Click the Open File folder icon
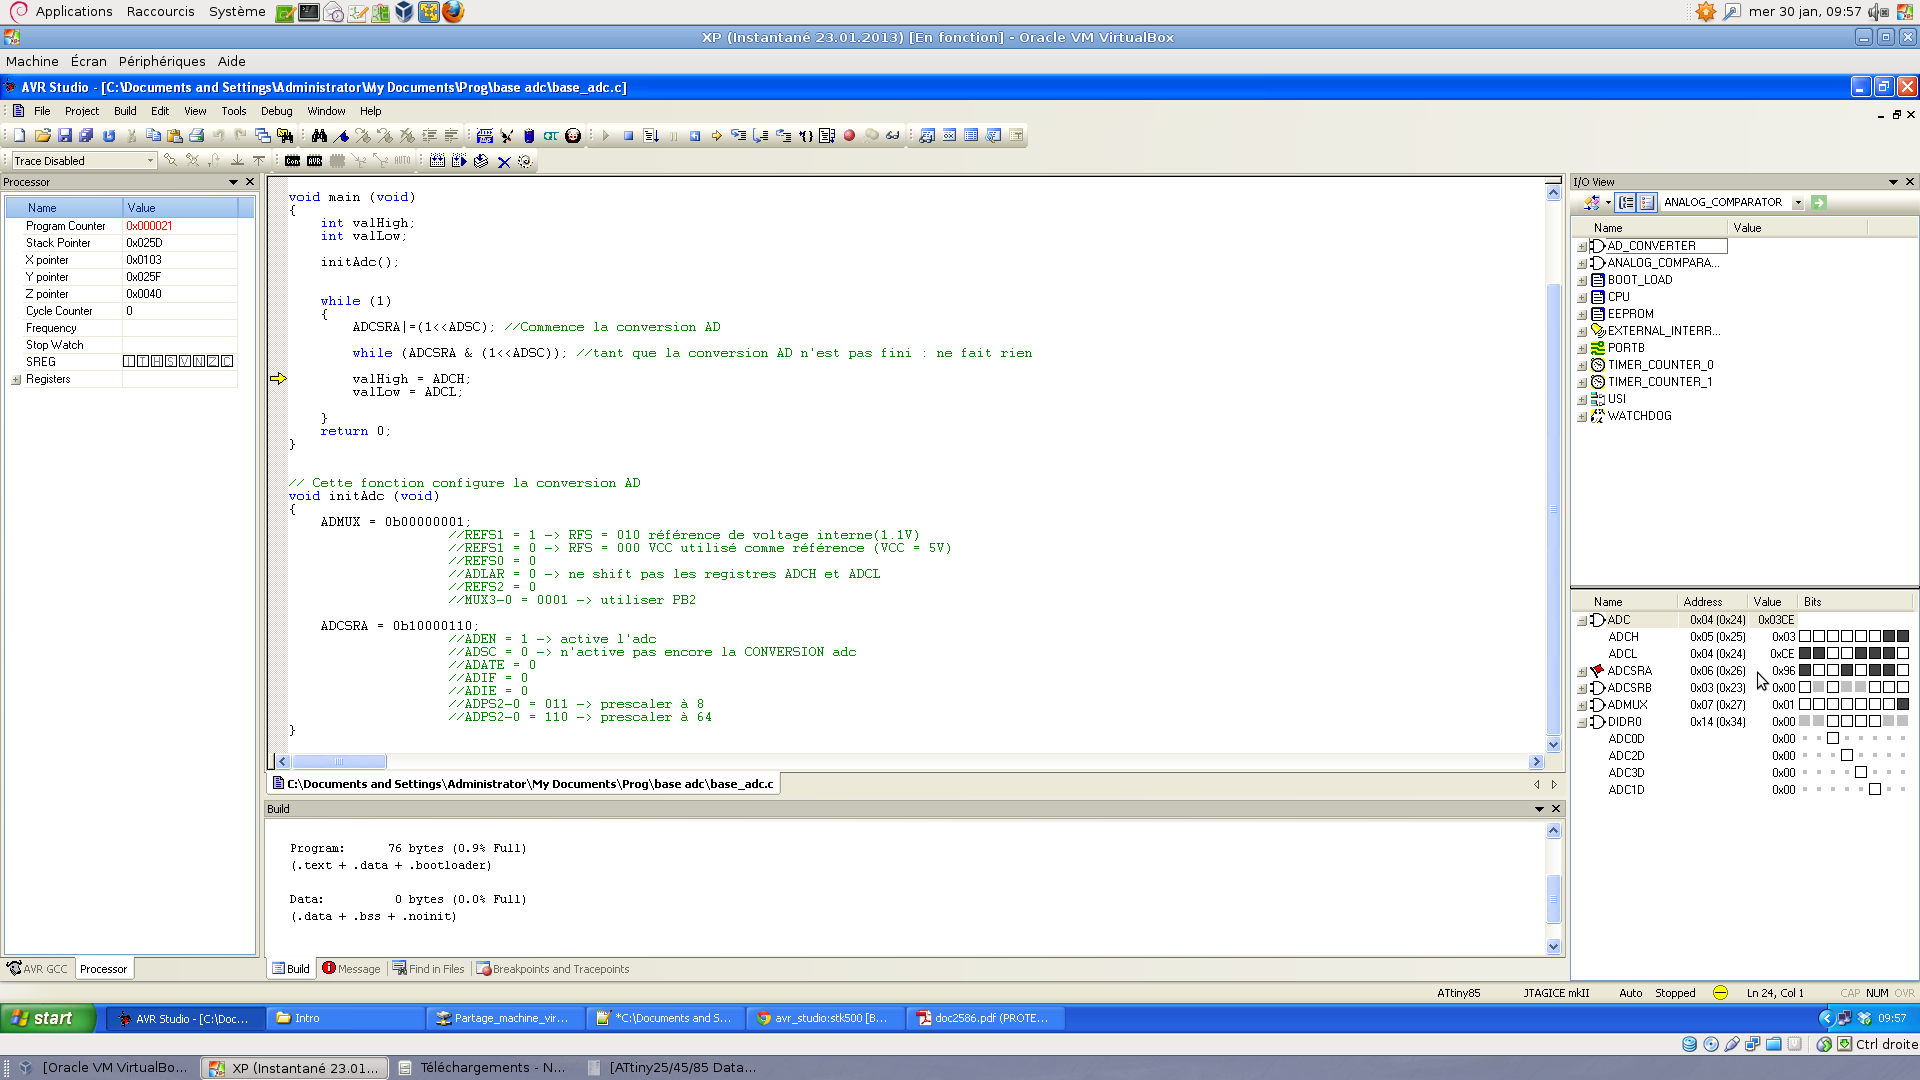 (x=42, y=136)
